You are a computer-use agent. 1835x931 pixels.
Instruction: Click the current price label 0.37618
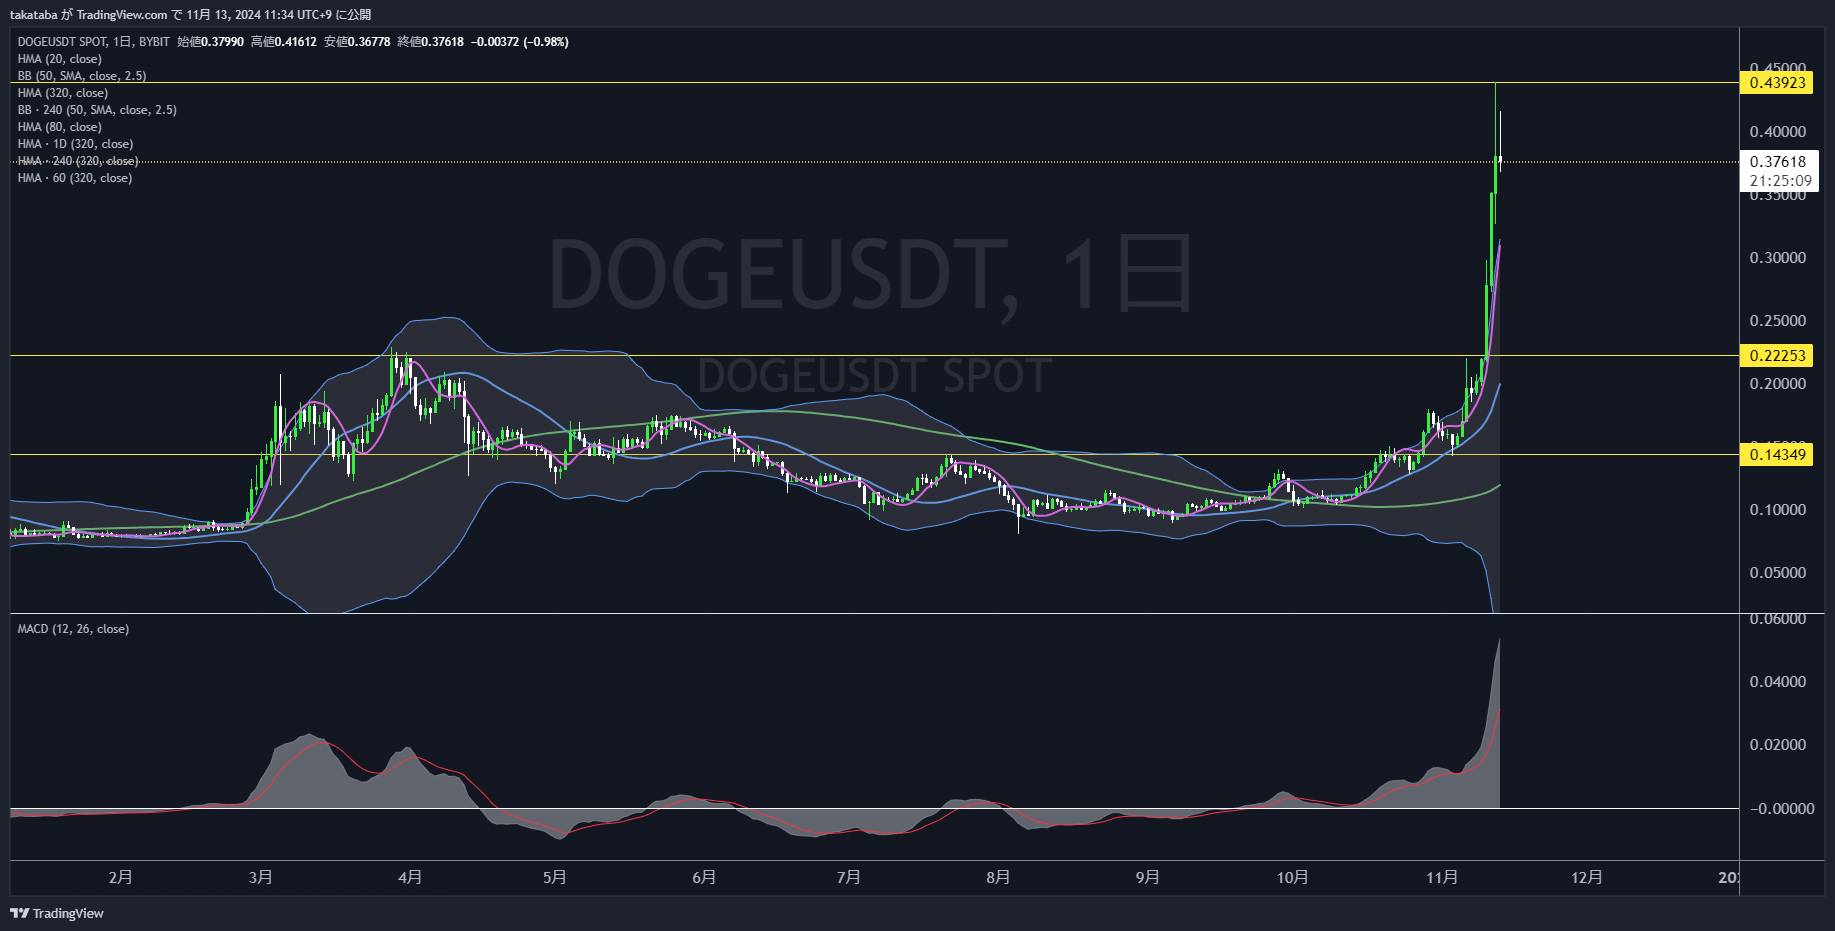tap(1778, 161)
